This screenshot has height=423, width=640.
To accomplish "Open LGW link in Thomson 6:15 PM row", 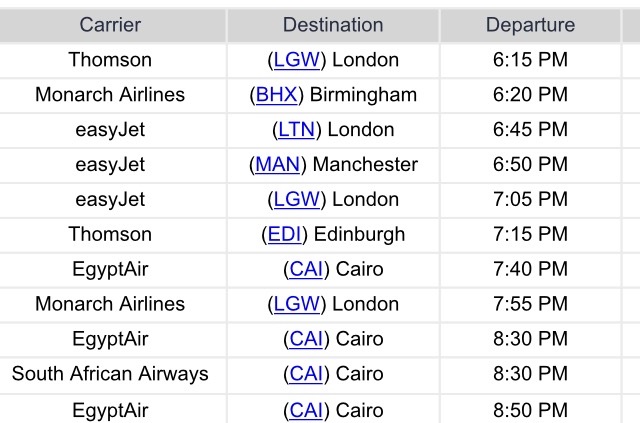I will tap(297, 60).
